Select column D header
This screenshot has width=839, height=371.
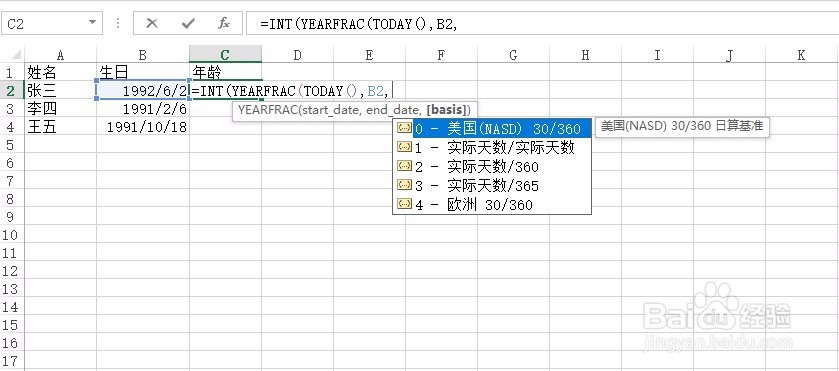tap(298, 55)
